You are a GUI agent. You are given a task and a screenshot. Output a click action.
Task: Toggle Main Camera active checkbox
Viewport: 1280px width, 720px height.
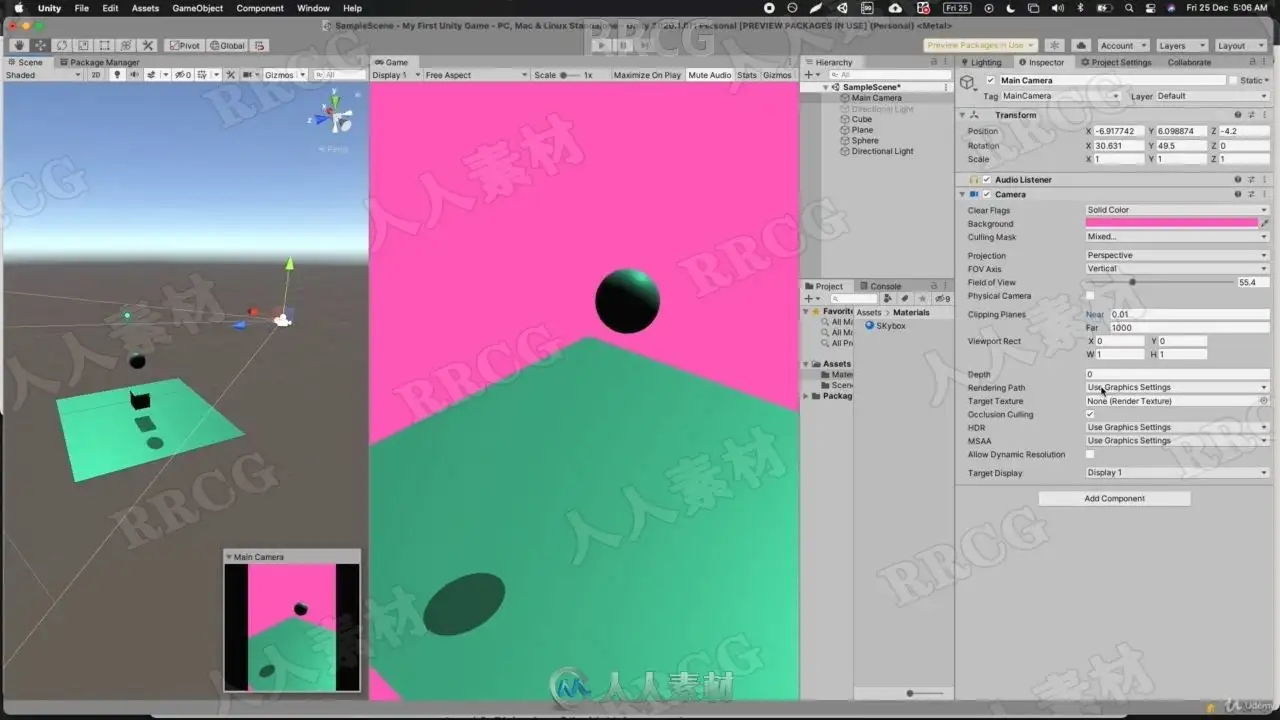[x=990, y=80]
